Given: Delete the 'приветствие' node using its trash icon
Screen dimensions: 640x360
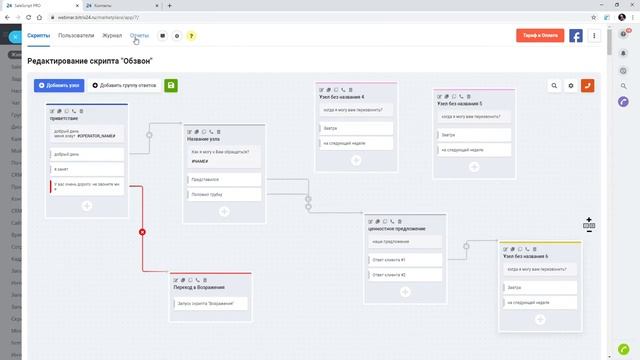Looking at the screenshot, I should 81,111.
